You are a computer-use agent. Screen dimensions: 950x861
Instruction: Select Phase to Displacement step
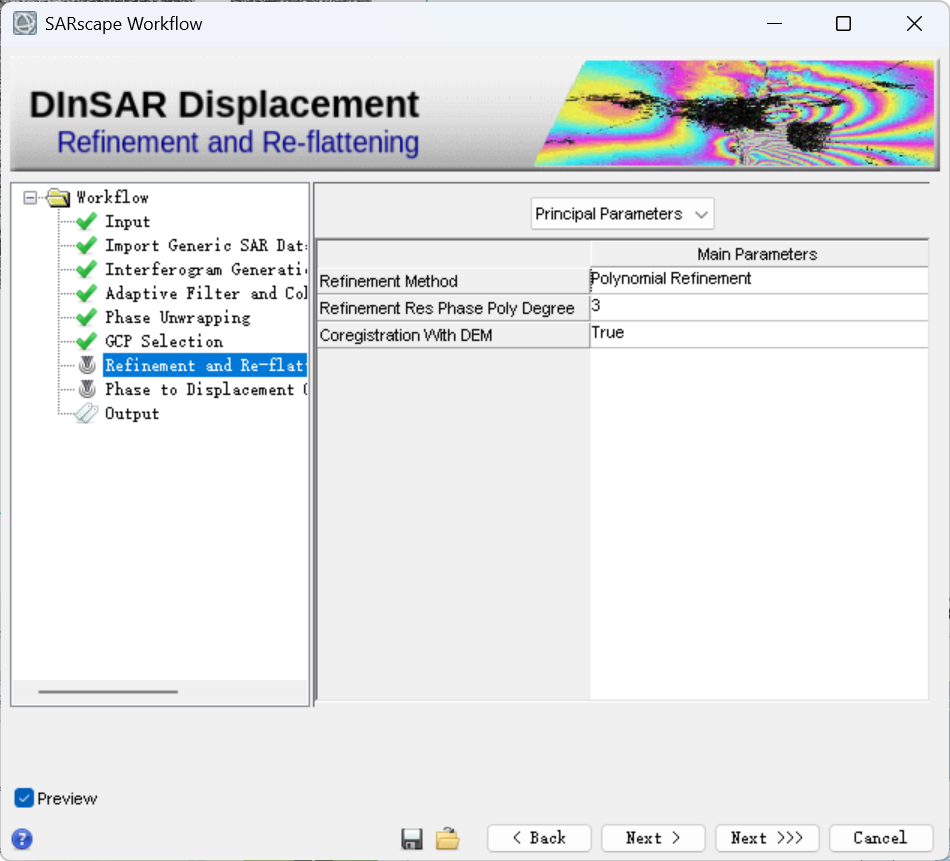206,389
